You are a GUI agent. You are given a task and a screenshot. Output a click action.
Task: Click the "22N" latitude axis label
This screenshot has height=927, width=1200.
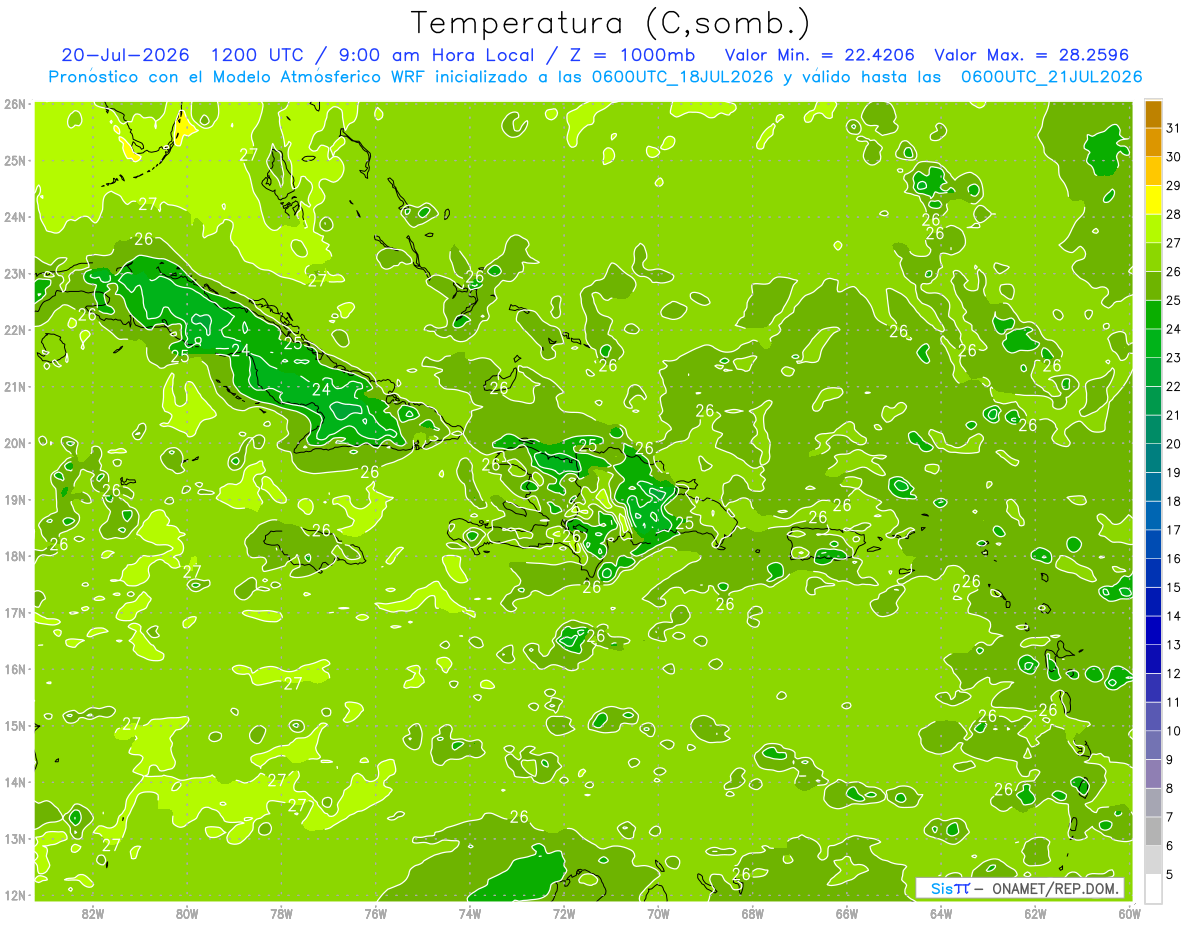[15, 330]
